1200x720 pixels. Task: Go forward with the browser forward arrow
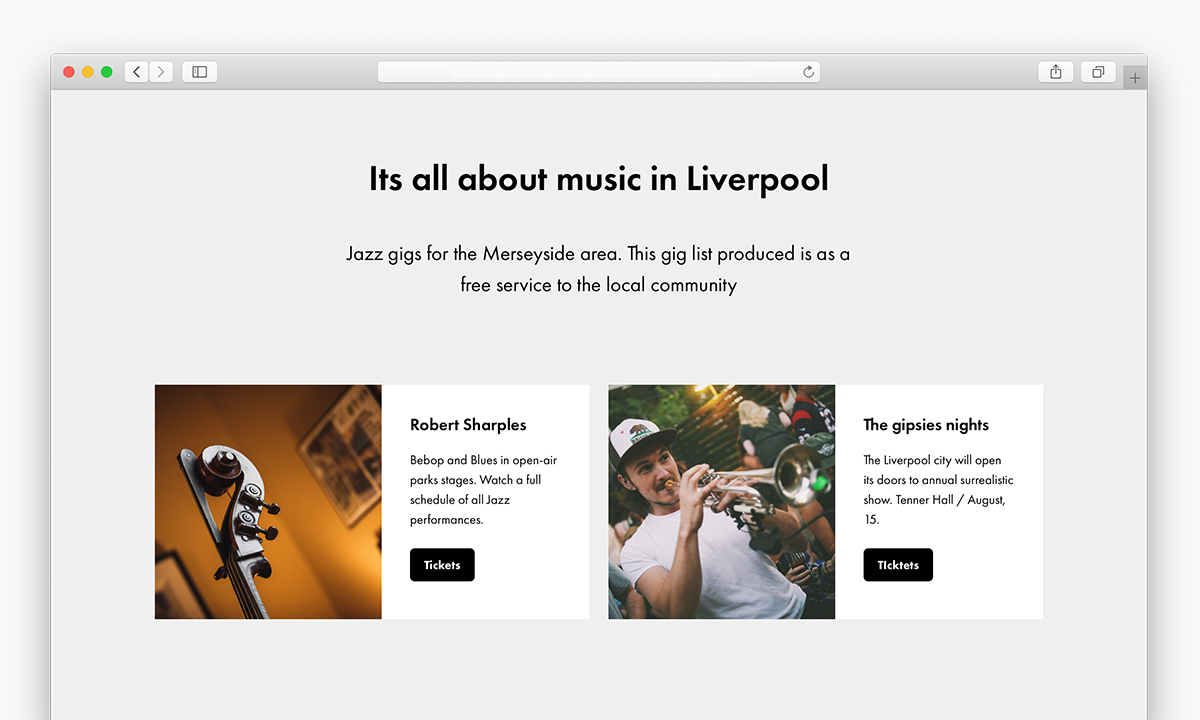[x=161, y=72]
